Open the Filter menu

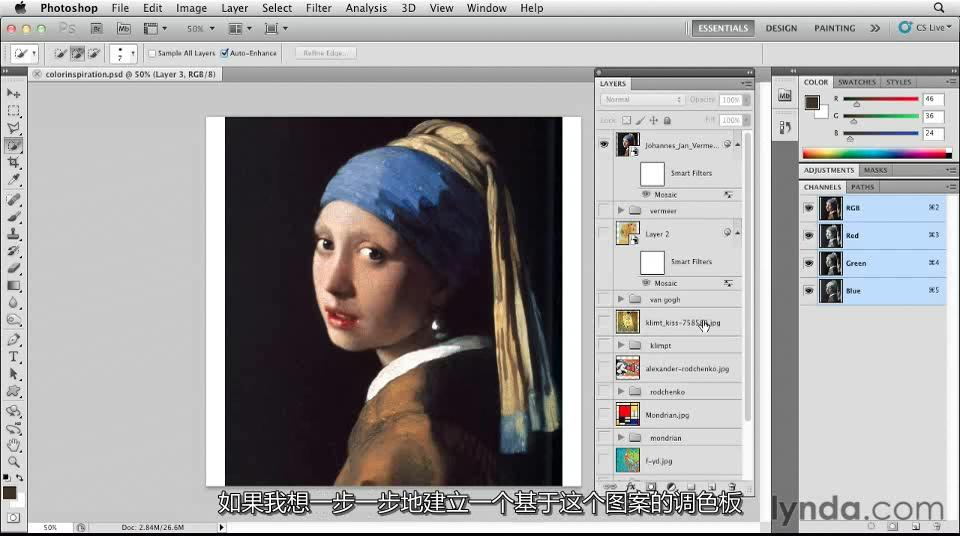319,8
